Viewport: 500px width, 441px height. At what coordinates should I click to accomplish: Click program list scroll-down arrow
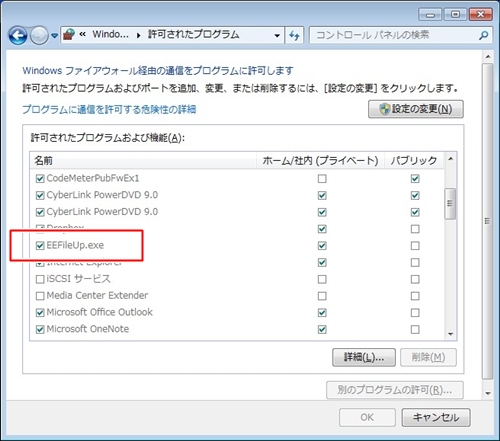(451, 334)
